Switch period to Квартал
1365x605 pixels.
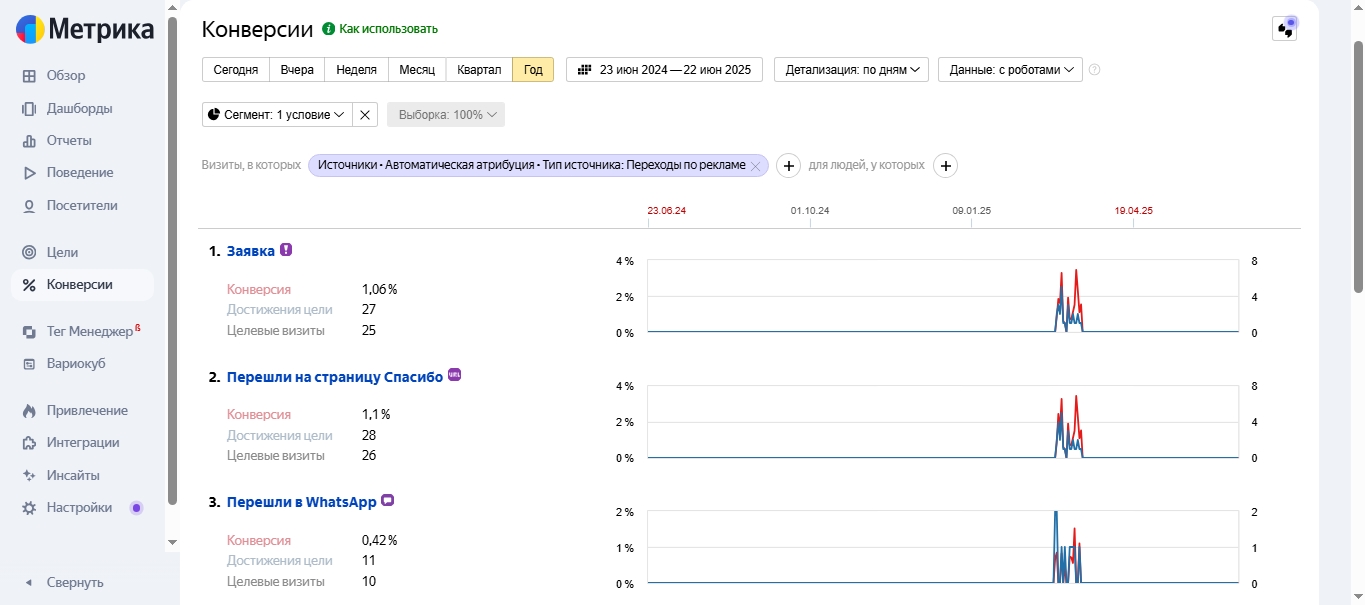tap(479, 70)
